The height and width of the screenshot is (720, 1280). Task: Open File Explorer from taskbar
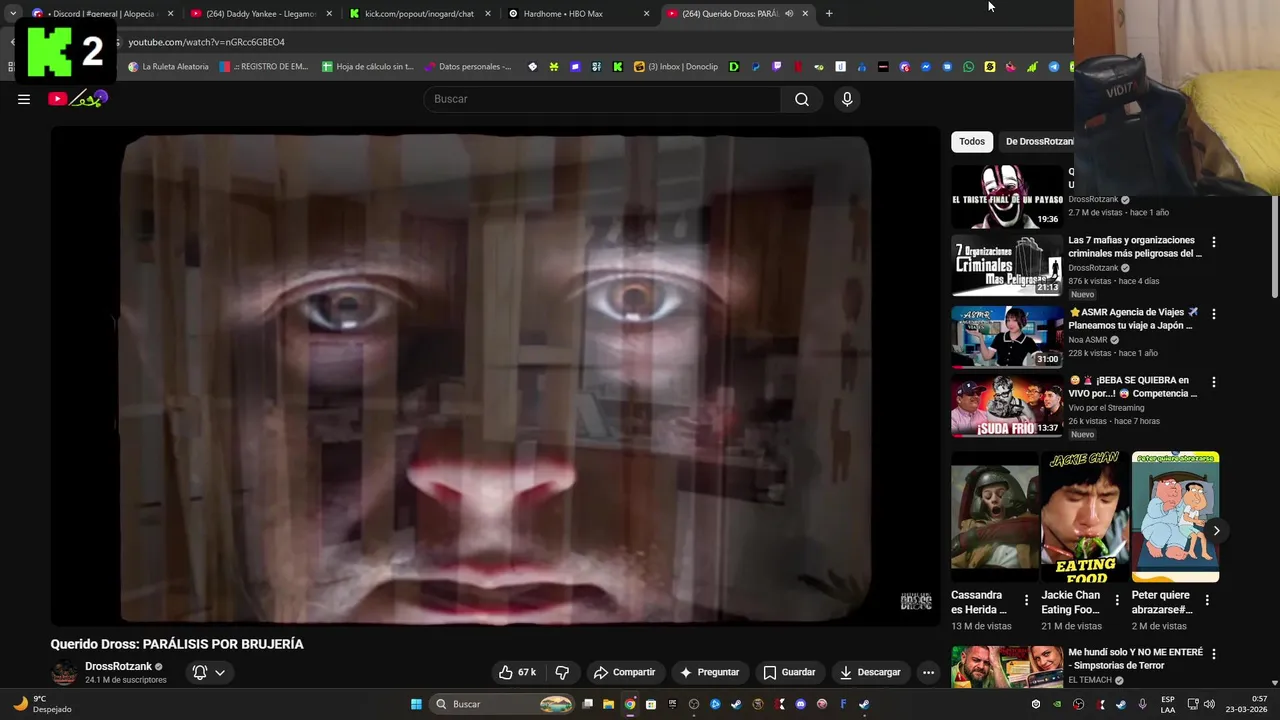608,704
